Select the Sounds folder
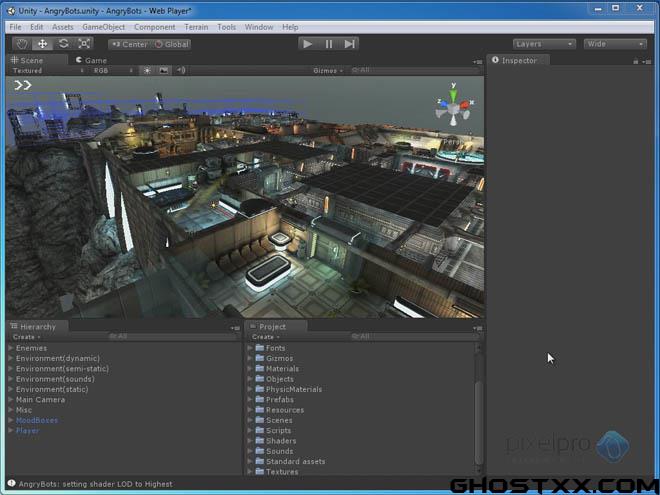This screenshot has height=495, width=660. tap(279, 451)
